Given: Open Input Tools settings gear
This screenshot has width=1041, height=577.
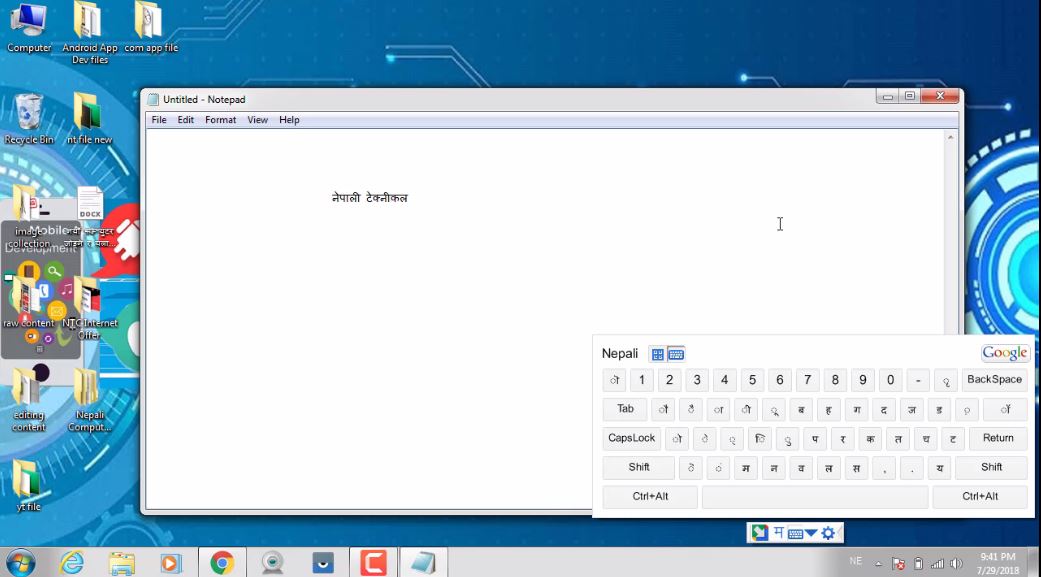Looking at the screenshot, I should 828,533.
